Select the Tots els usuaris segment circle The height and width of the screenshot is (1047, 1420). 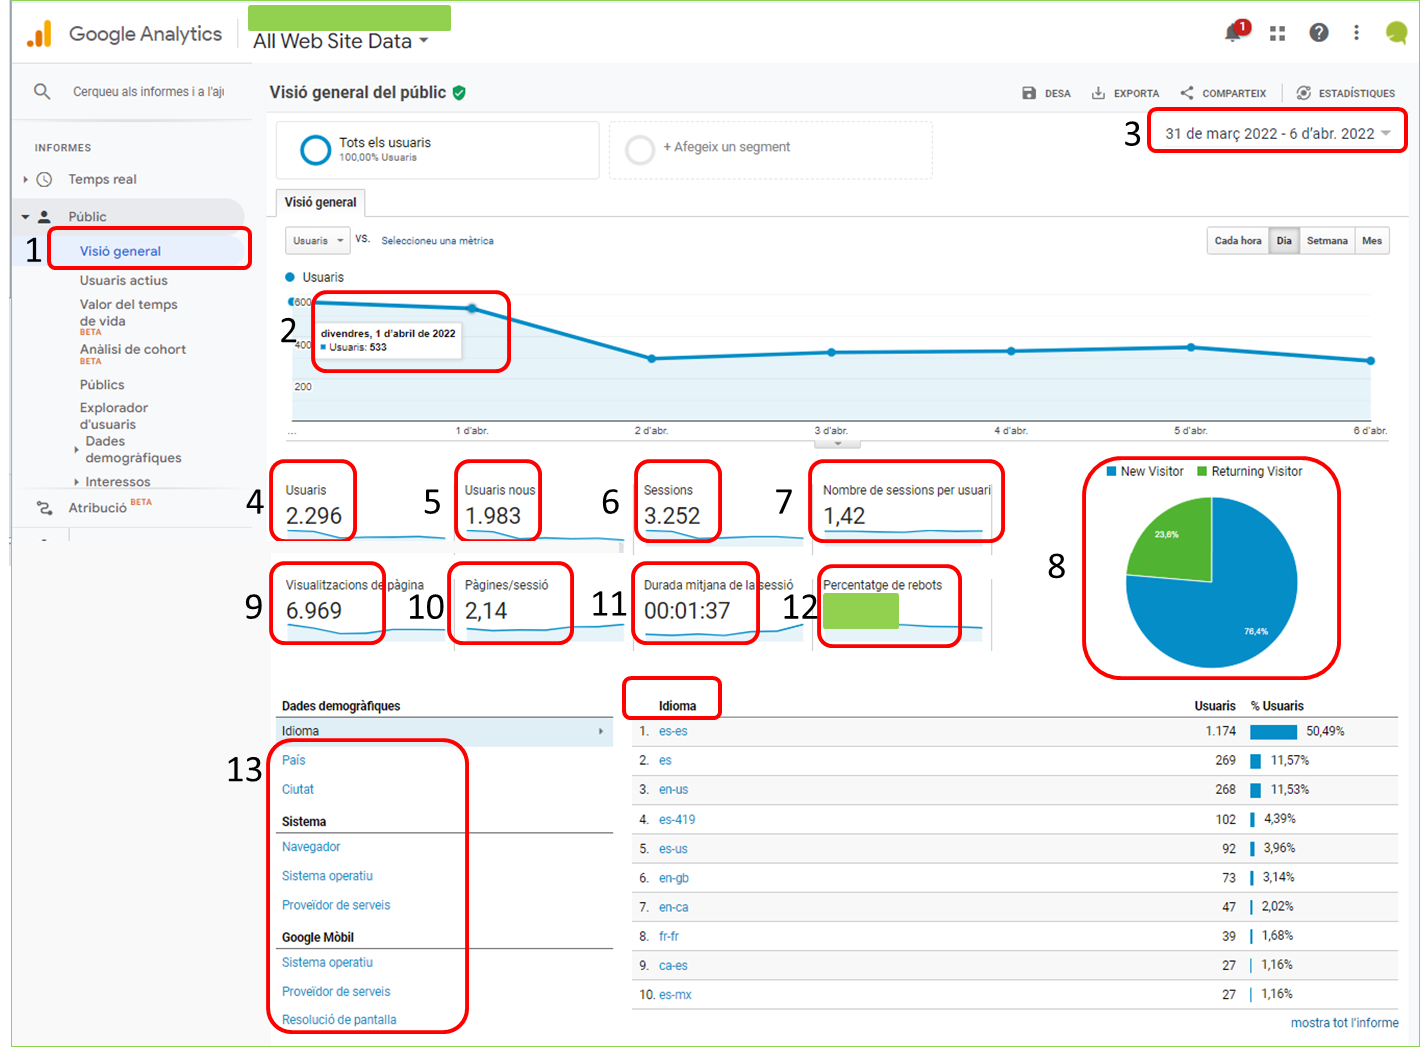[316, 150]
